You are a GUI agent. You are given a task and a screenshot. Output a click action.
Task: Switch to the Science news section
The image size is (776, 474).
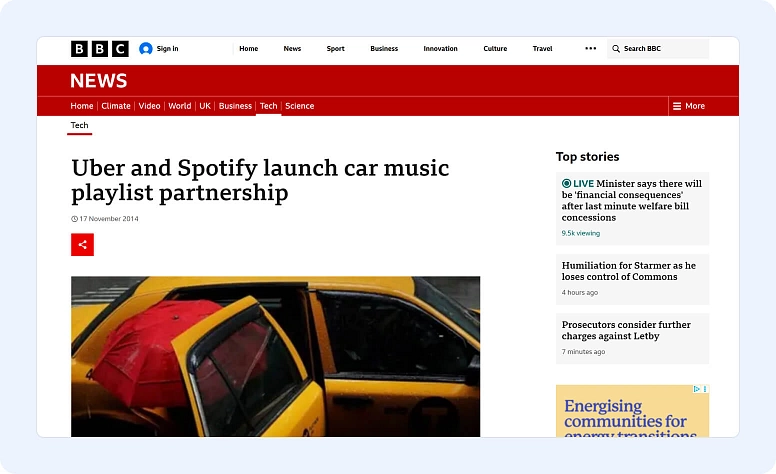point(299,106)
